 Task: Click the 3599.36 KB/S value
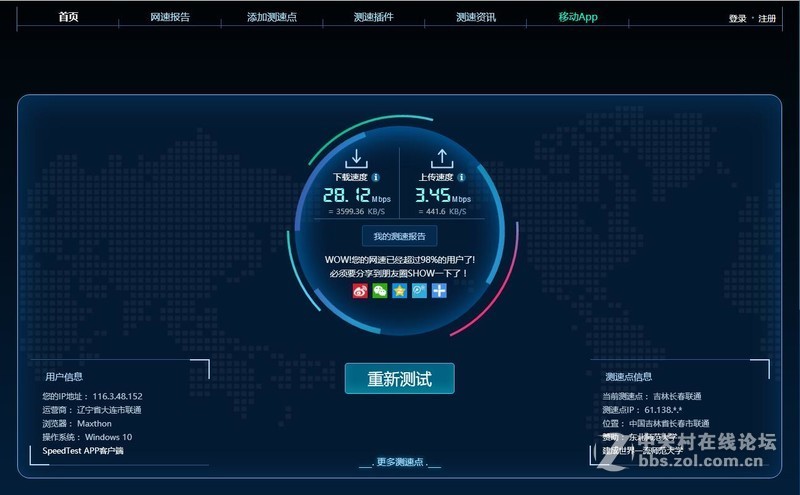[x=356, y=211]
